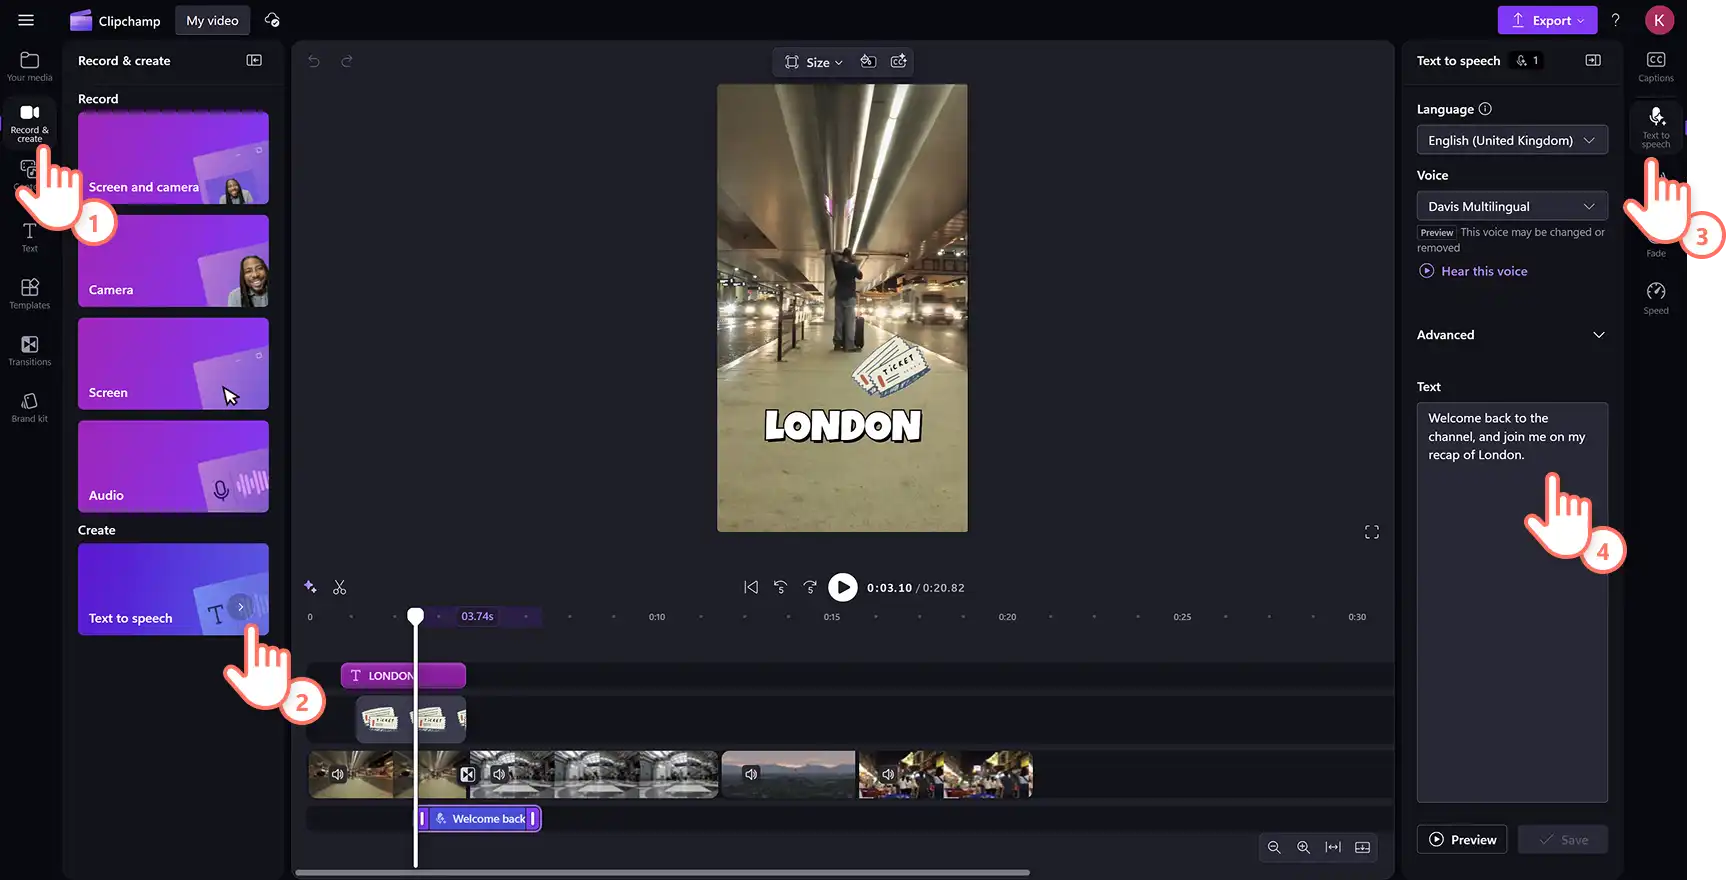The height and width of the screenshot is (880, 1726).
Task: Click the background removal icon next to Size
Action: (x=868, y=62)
